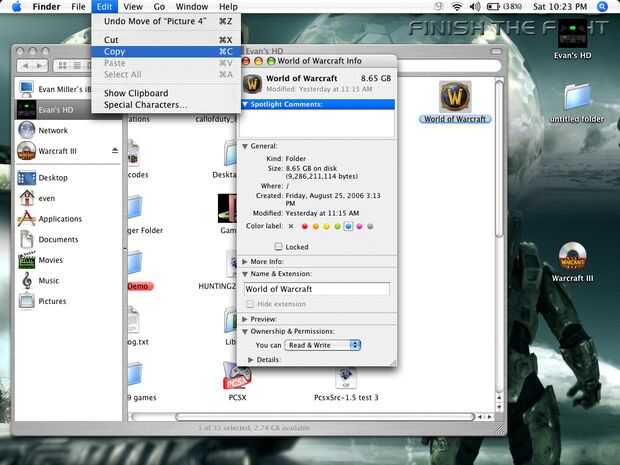Click the volume icon in menu bar
The width and height of the screenshot is (620, 465).
475,7
